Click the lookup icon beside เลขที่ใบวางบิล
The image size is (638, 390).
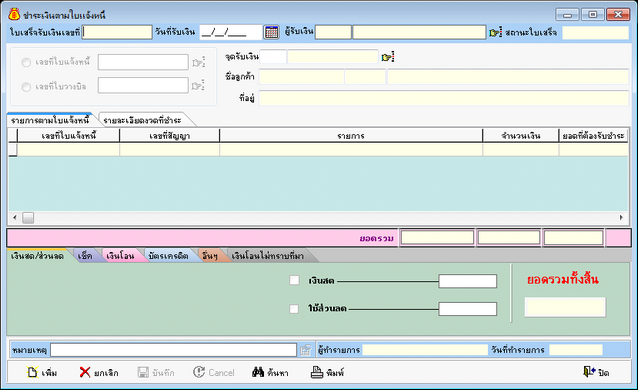pos(198,86)
